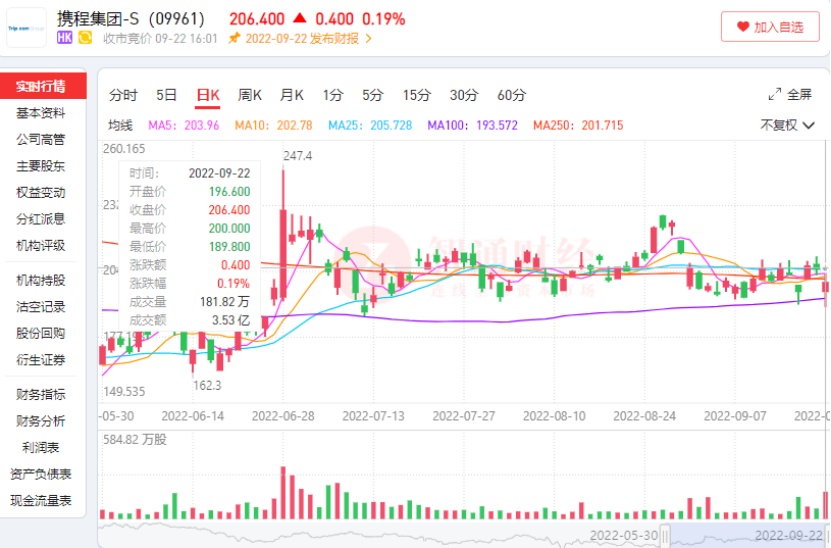The image size is (831, 548).
Task: Switch to the 周K weekly chart tab
Action: [249, 95]
